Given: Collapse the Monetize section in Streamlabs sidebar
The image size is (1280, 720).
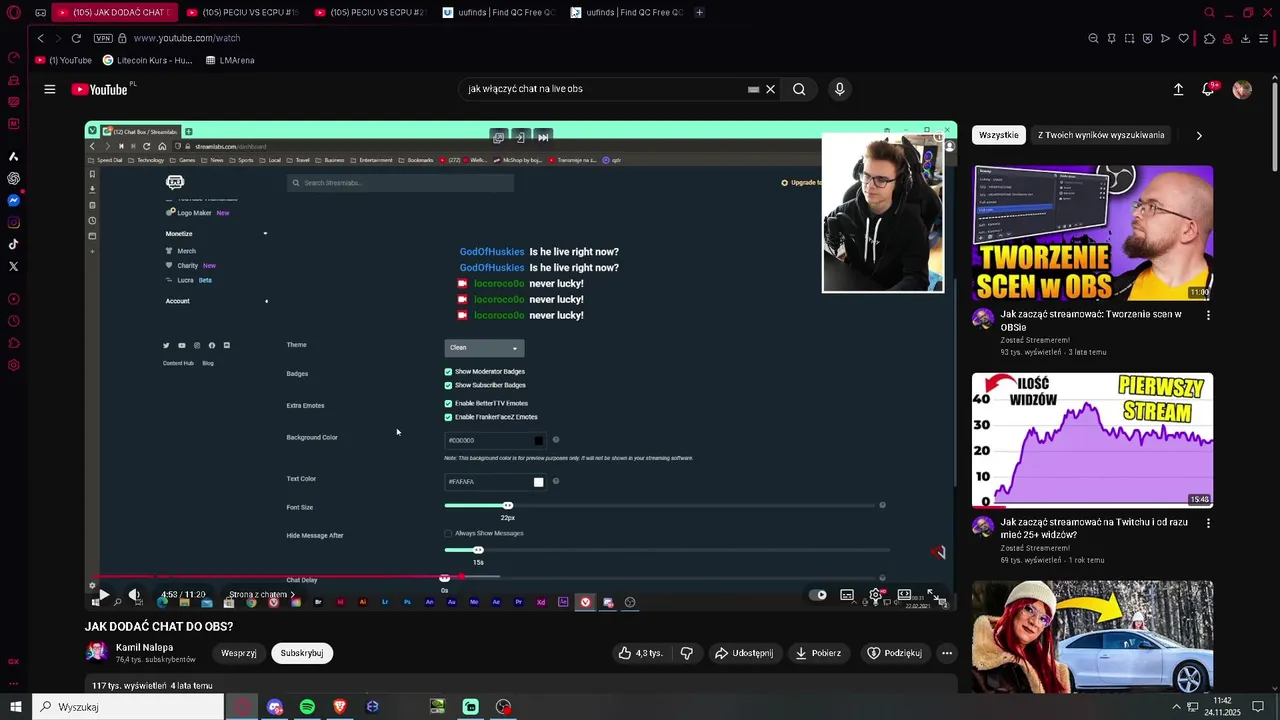Looking at the screenshot, I should [x=265, y=234].
